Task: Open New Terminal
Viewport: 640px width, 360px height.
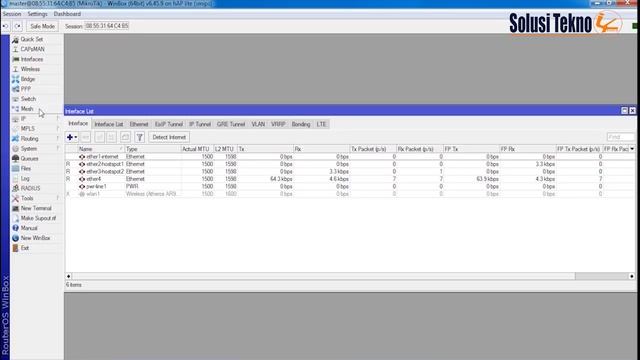Action: click(x=36, y=208)
